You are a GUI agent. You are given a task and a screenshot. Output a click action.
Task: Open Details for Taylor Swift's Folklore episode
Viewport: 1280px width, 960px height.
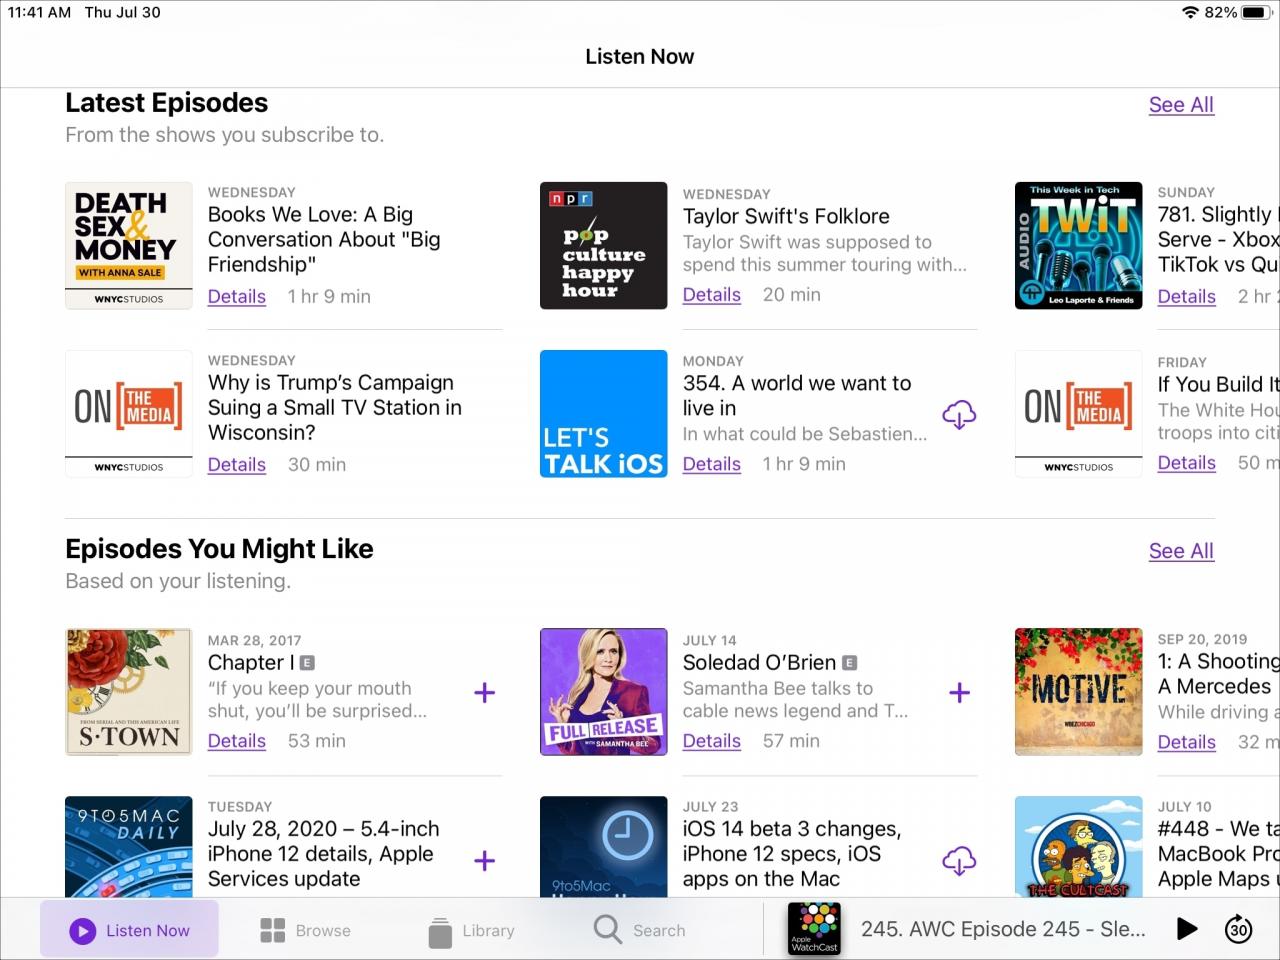[x=712, y=295]
